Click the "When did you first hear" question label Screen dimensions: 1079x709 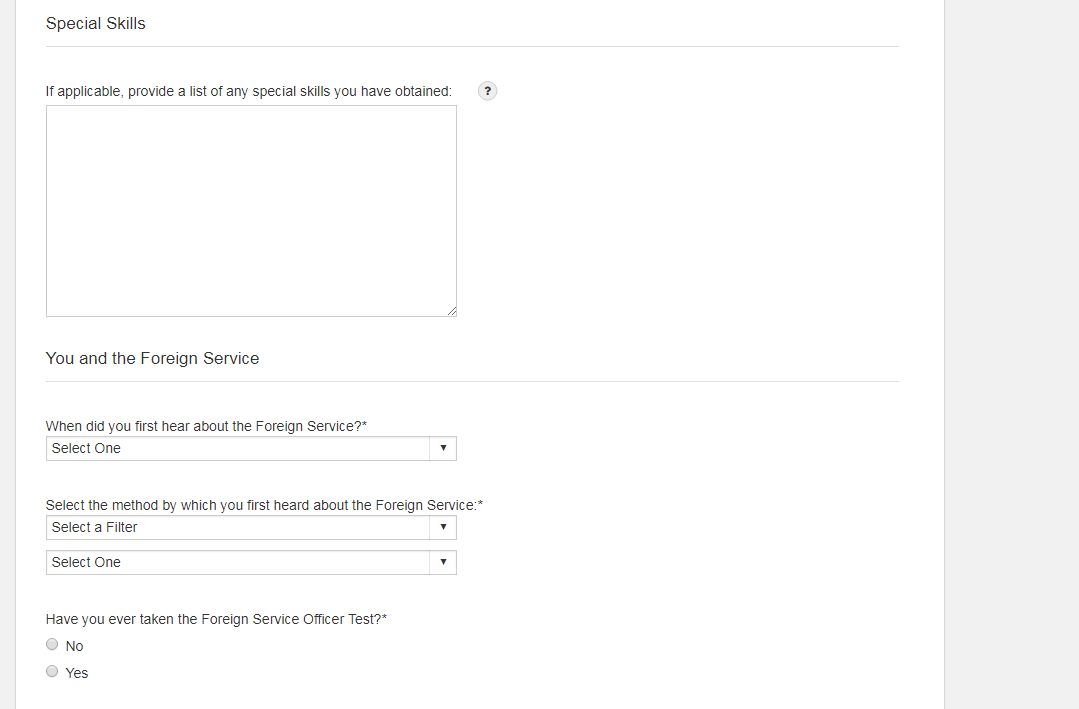coord(206,427)
